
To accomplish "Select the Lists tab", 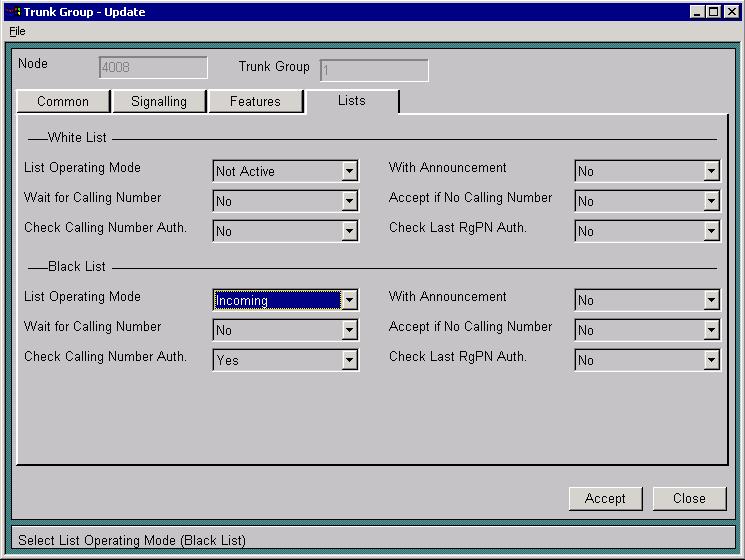I will click(352, 101).
